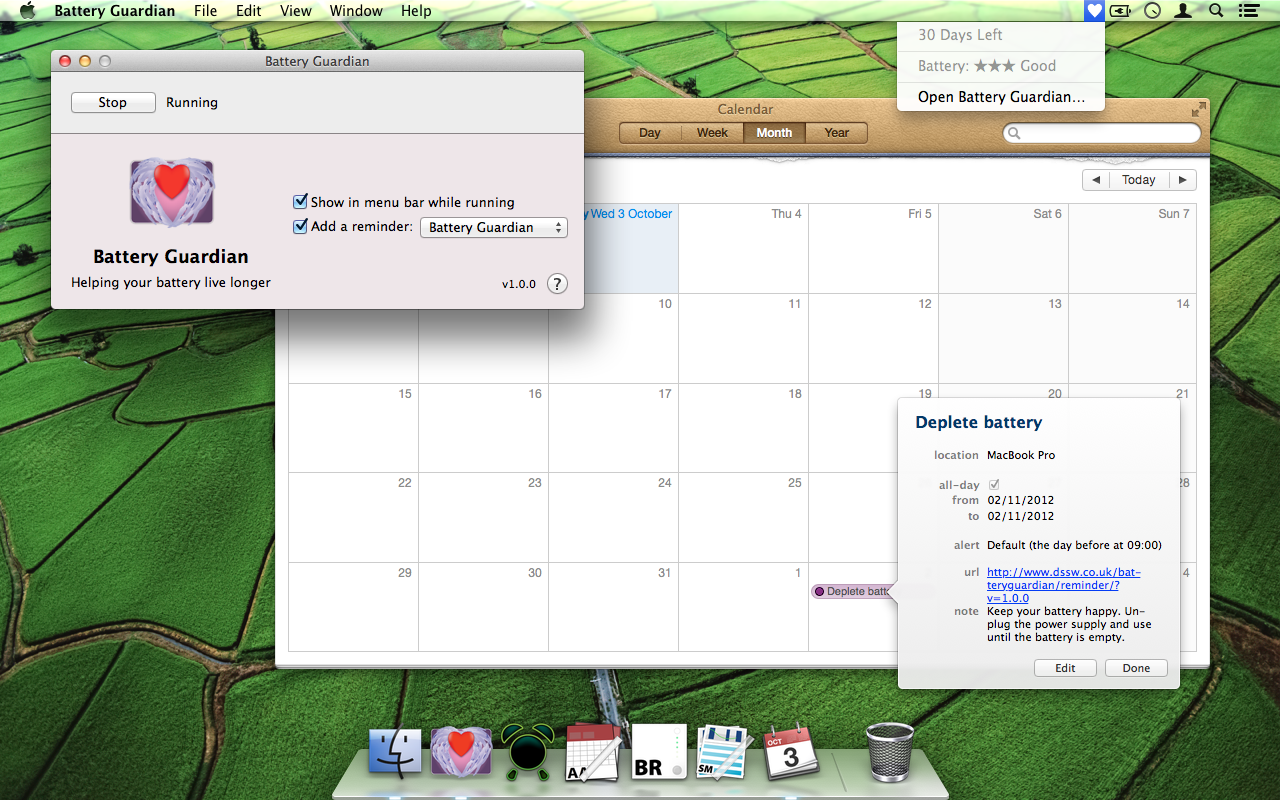This screenshot has width=1280, height=800.
Task: Select the Month view tab
Action: tap(774, 133)
